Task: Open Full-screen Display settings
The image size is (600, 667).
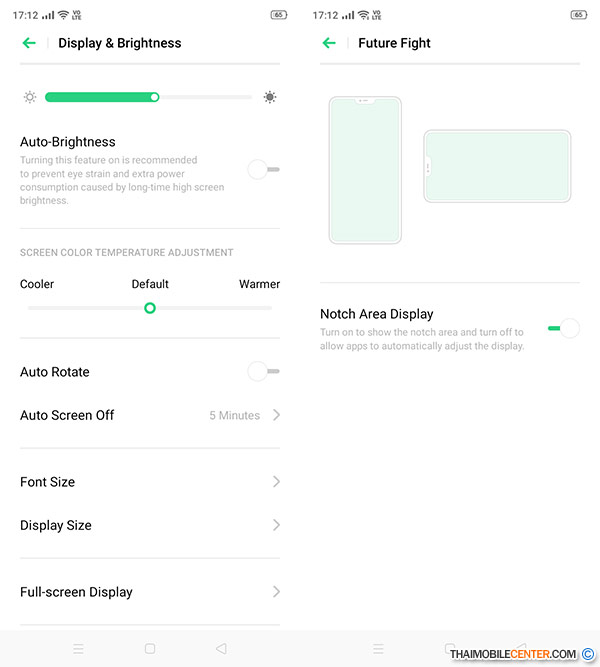Action: click(x=150, y=592)
